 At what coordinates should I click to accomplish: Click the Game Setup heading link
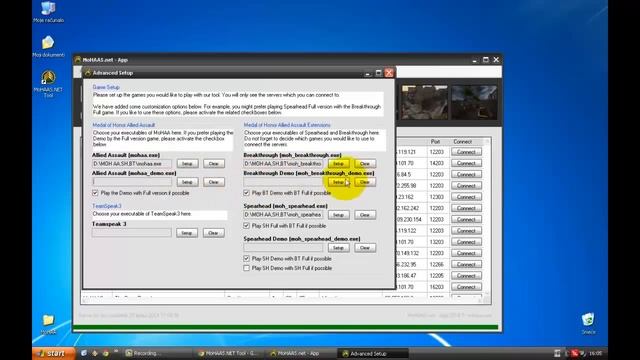pos(106,87)
